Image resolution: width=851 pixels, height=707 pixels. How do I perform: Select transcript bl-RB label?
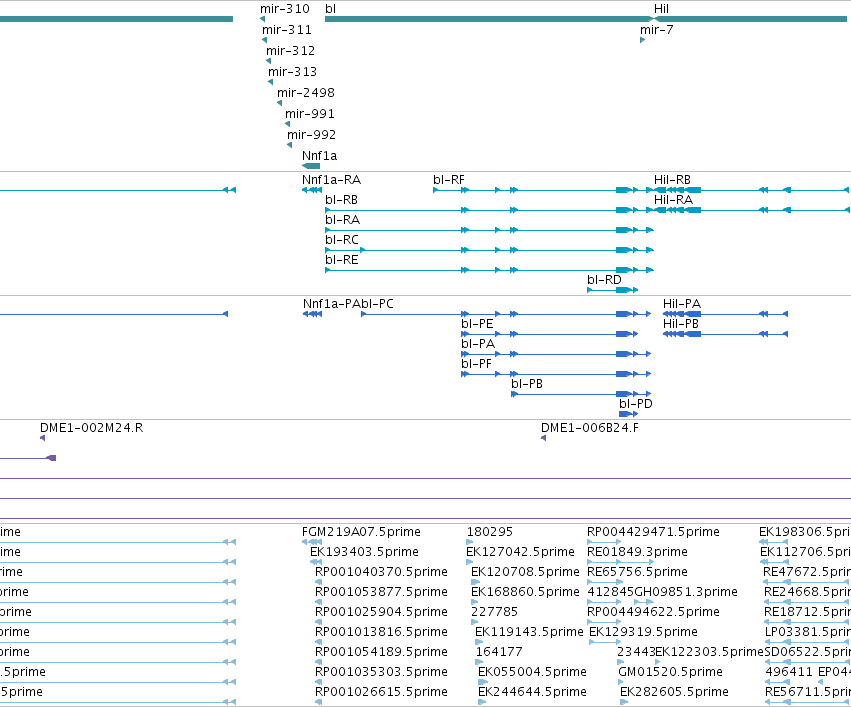point(341,200)
